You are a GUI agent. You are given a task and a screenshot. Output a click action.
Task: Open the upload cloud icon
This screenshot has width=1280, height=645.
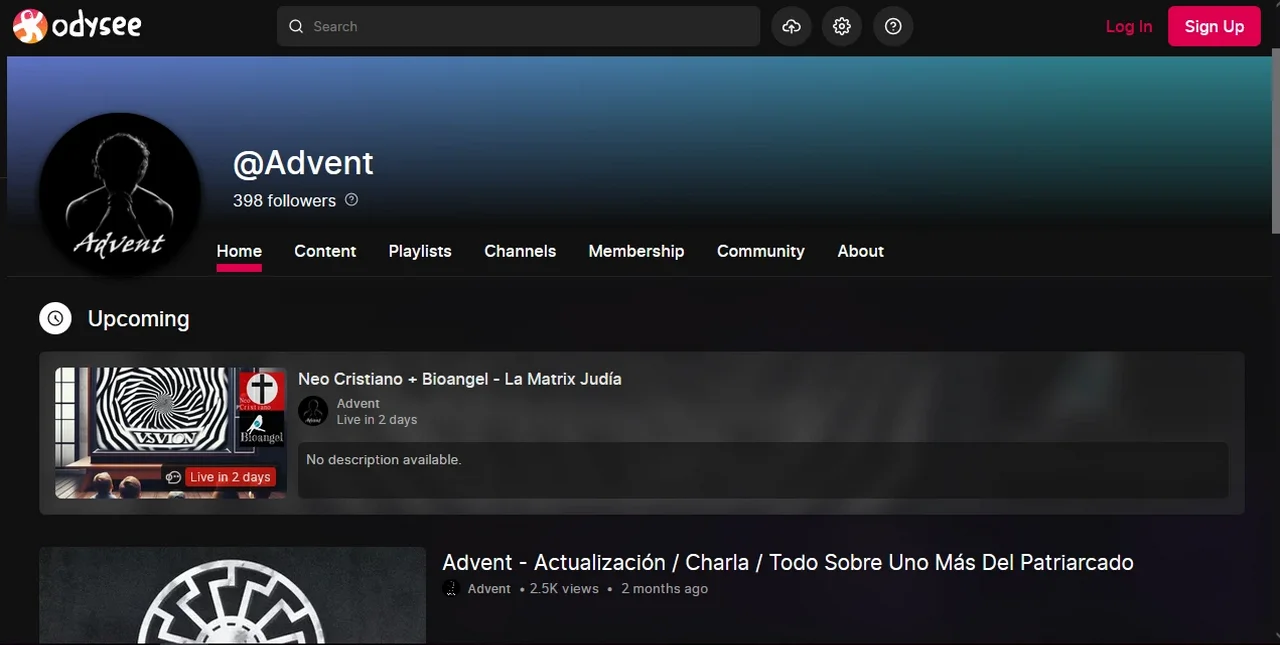click(x=791, y=27)
